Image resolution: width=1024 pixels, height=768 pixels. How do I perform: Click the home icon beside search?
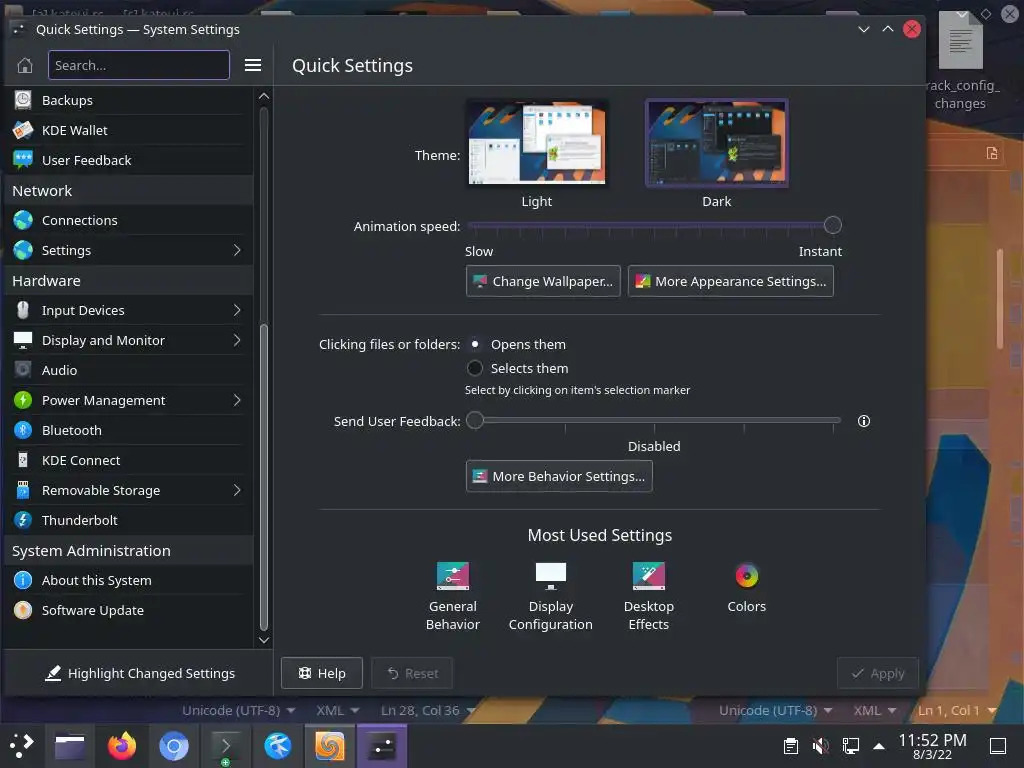pyautogui.click(x=25, y=65)
